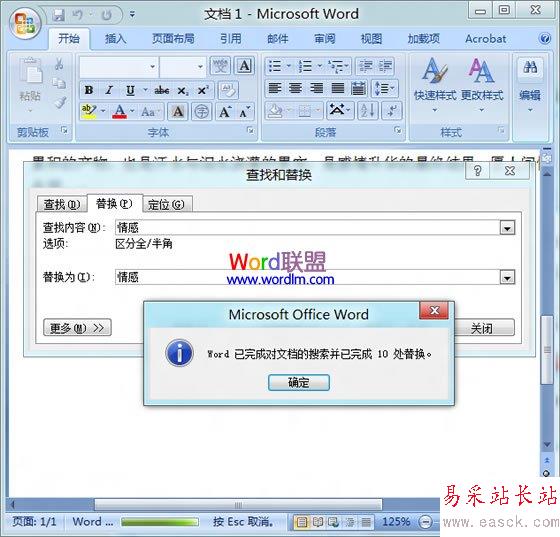Click the Sort icon

tap(368, 110)
